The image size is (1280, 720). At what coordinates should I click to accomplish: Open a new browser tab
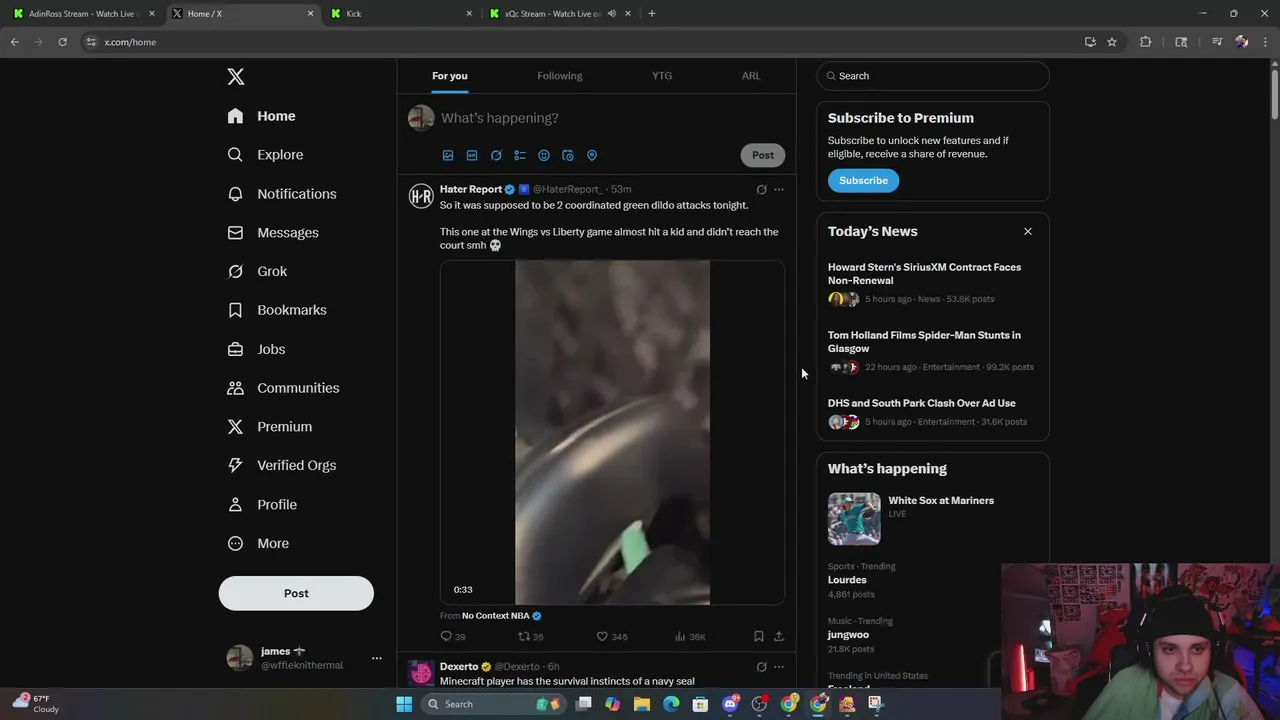click(x=651, y=14)
